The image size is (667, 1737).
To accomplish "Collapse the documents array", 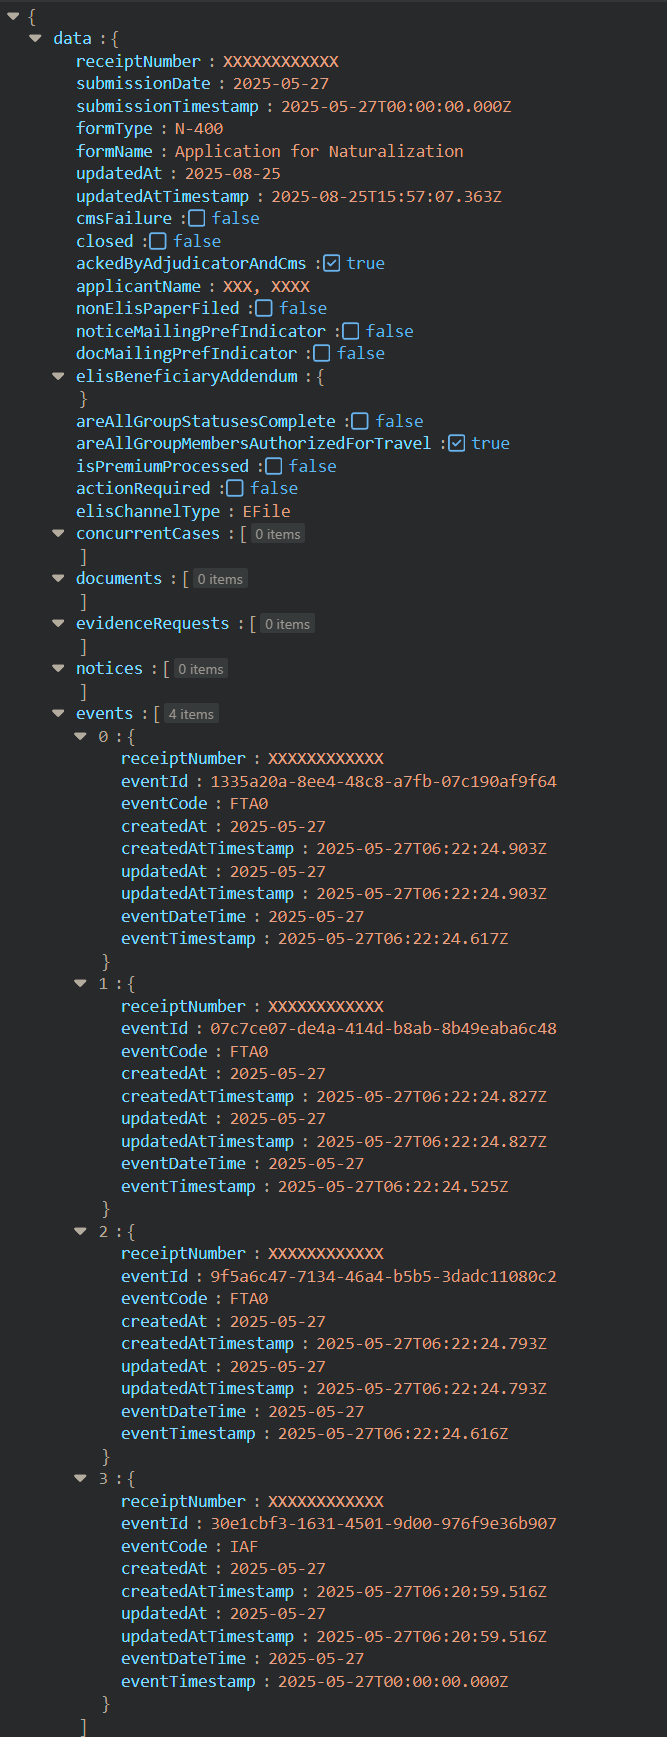I will (x=58, y=578).
